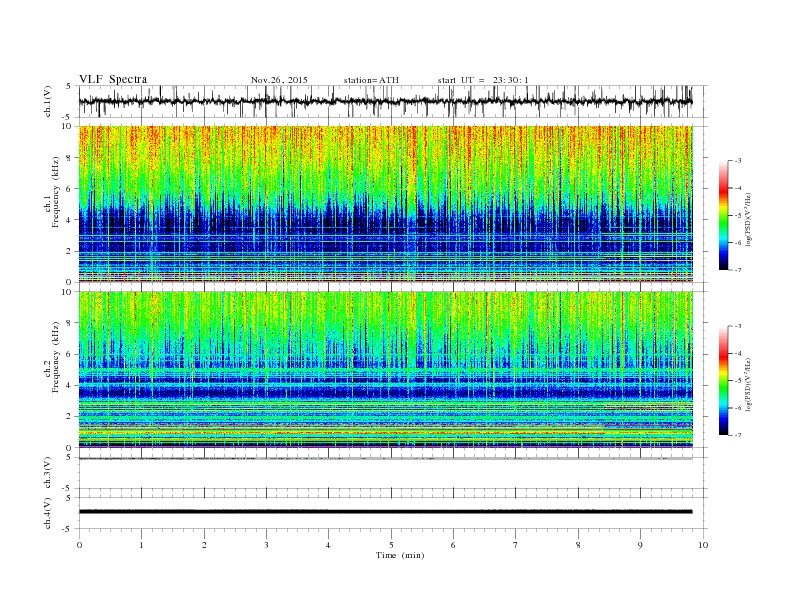Click the "-5" tick on ch.4(V) axis
Image resolution: width=792 pixels, height=612 pixels.
point(68,529)
